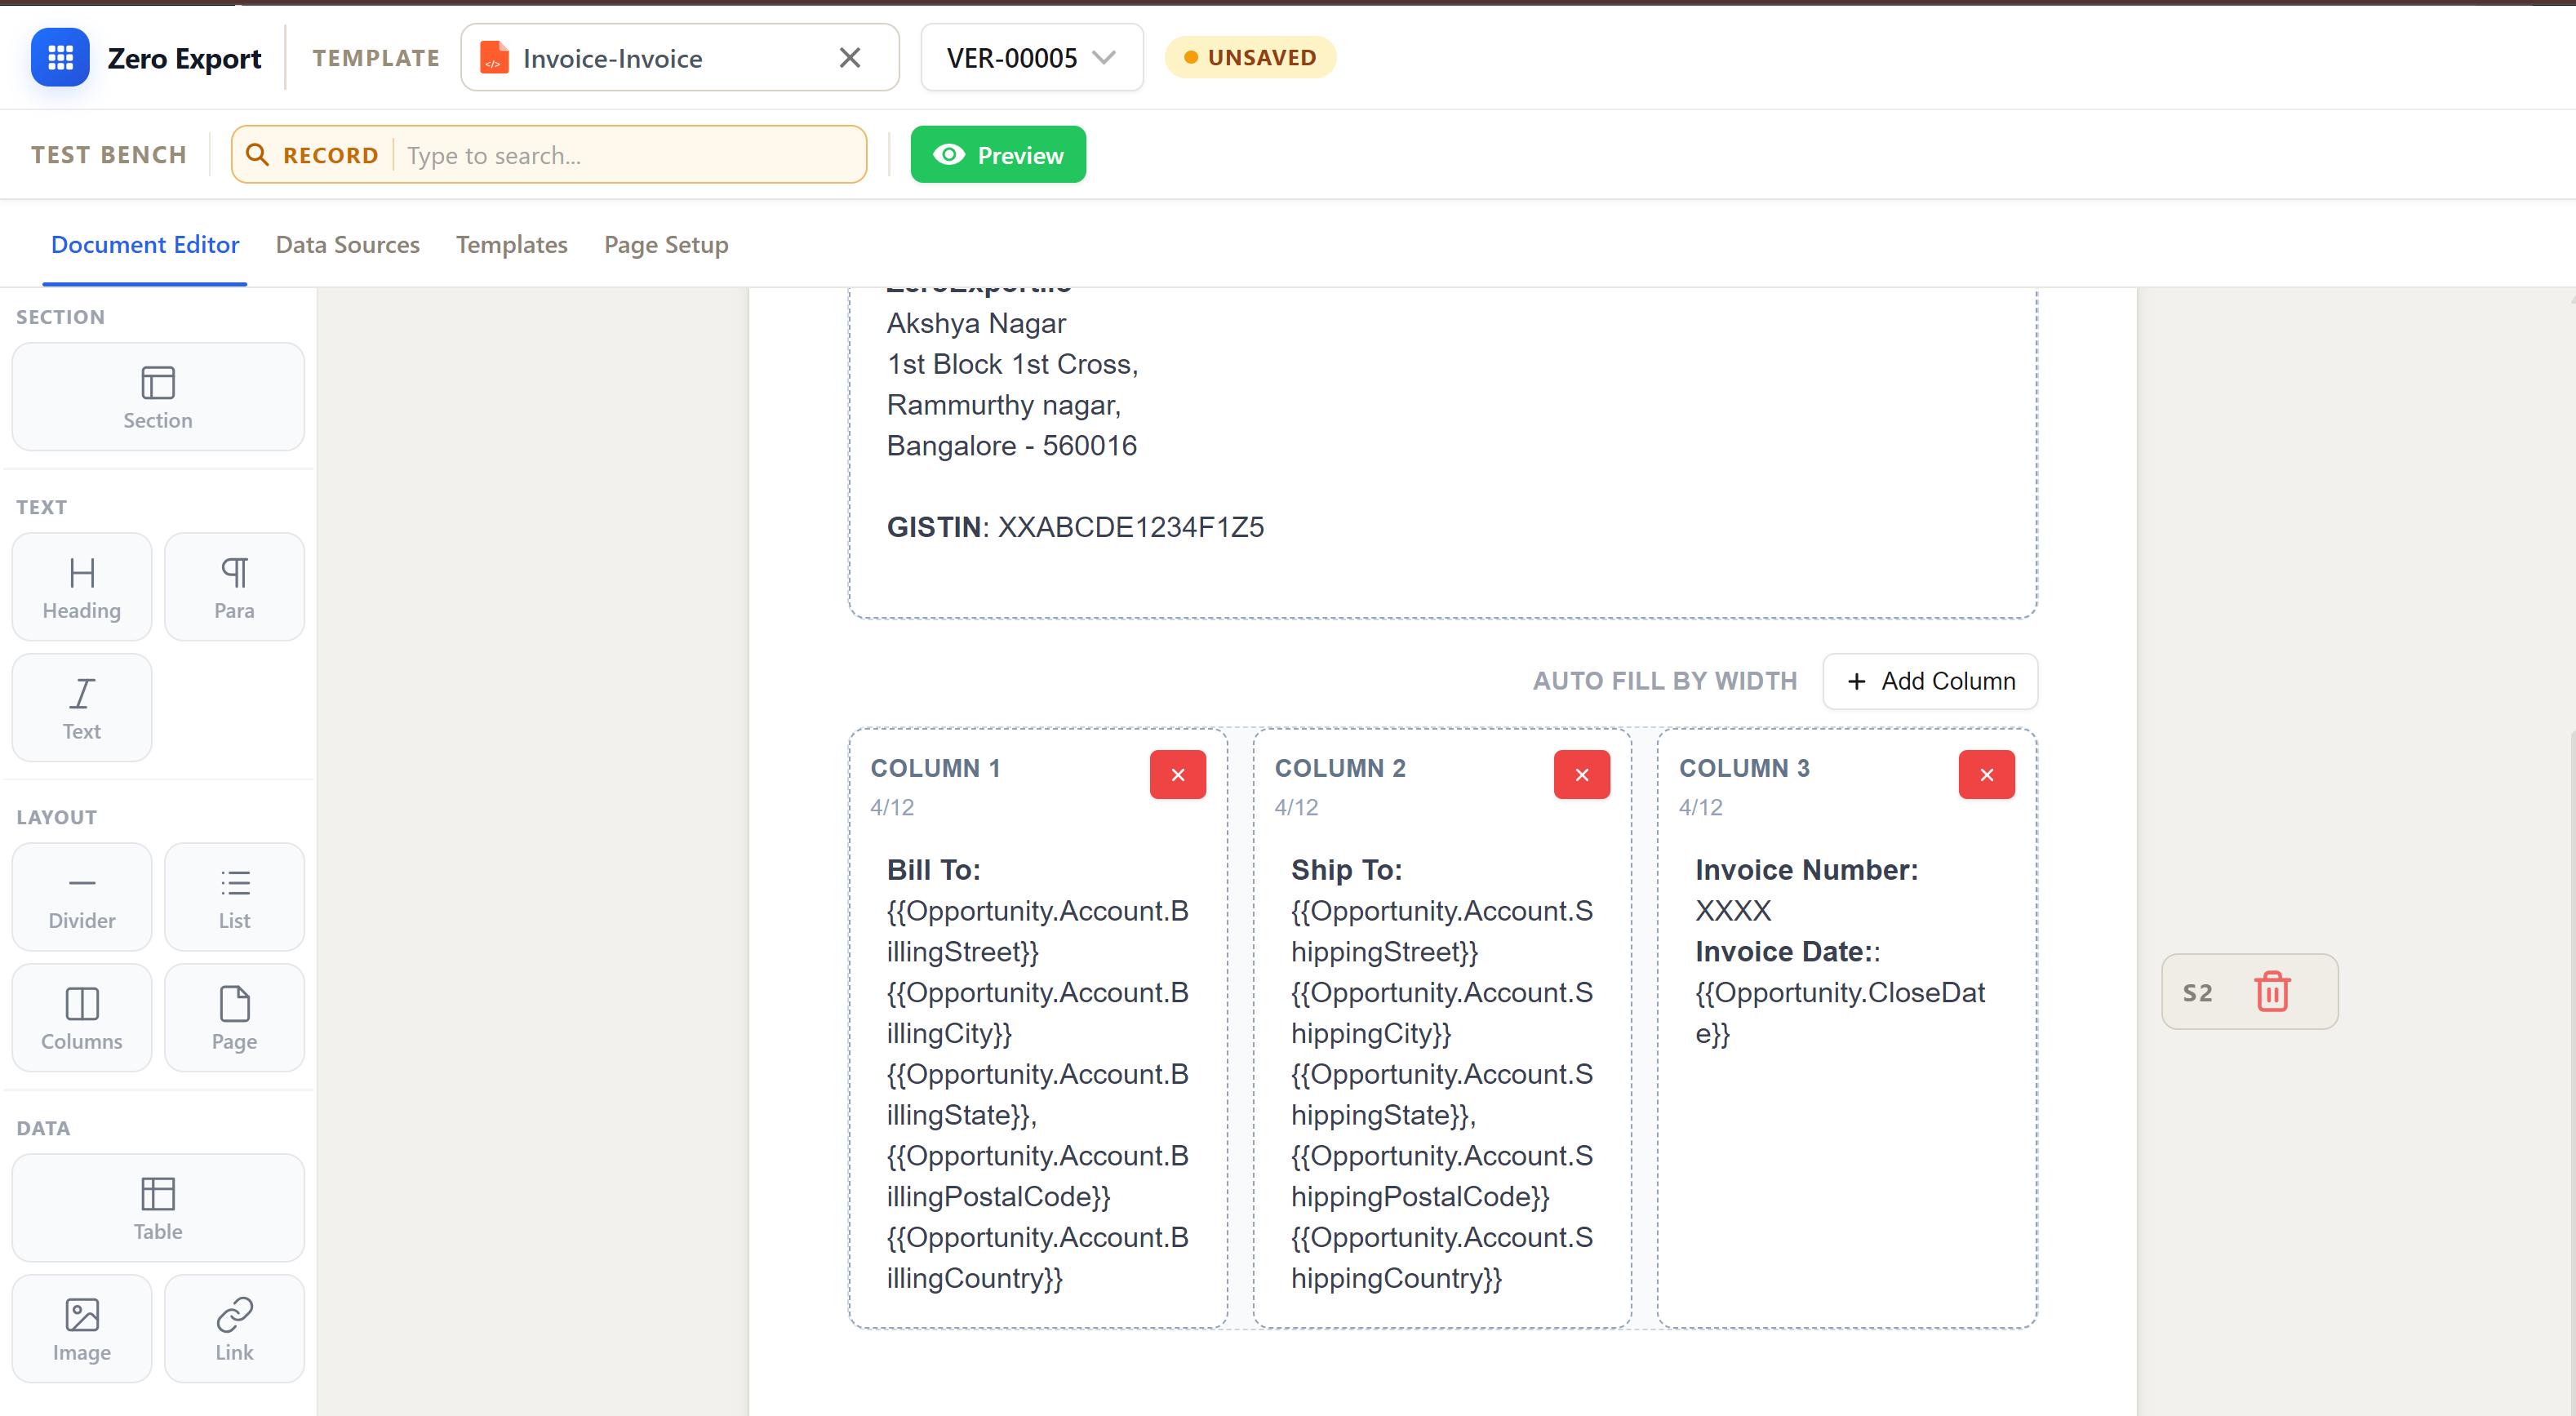Click the Bill To: heading text
Viewport: 2576px width, 1416px height.
tap(934, 870)
